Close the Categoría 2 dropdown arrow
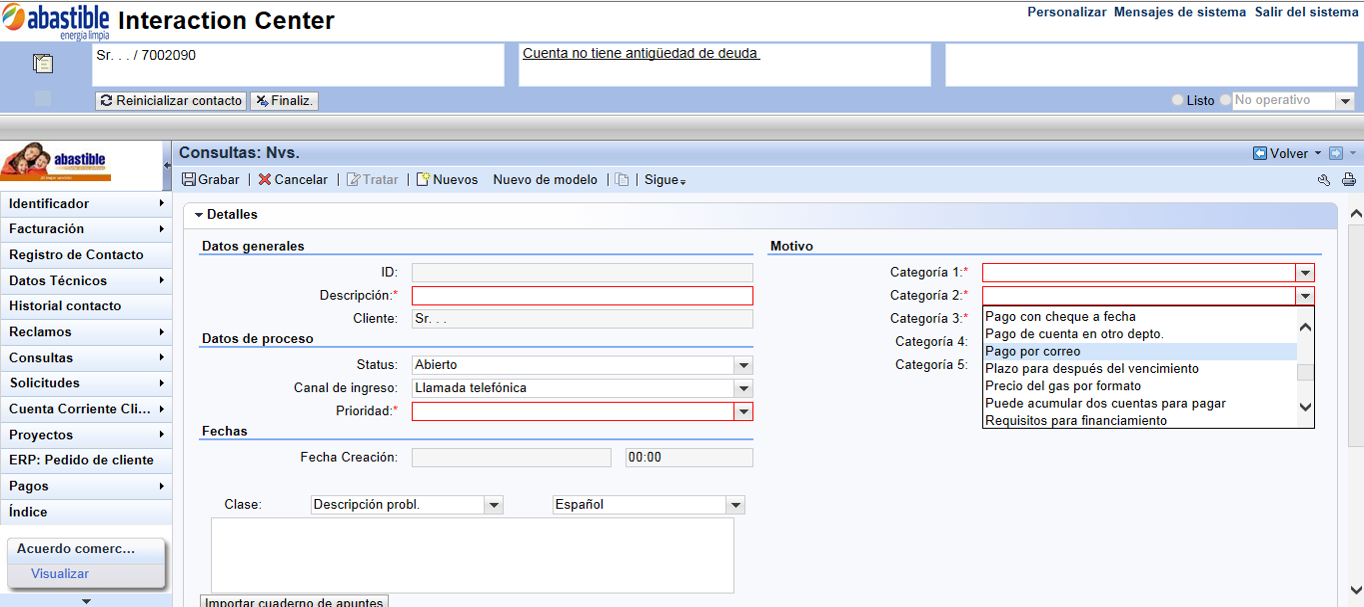This screenshot has width=1364, height=607. pyautogui.click(x=1305, y=295)
